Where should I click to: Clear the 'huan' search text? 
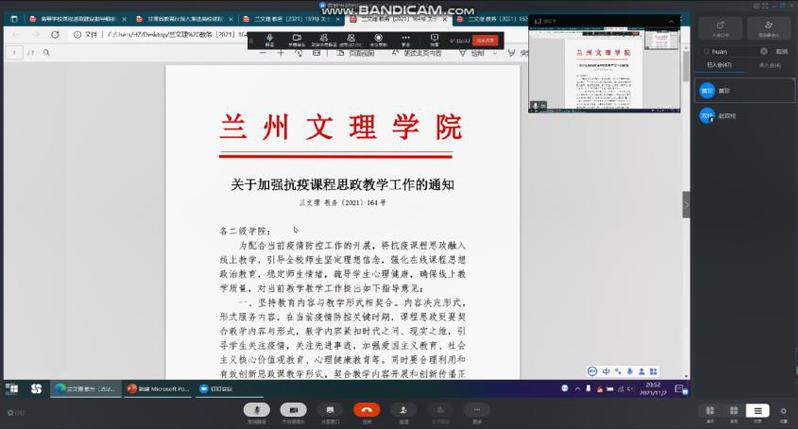[764, 51]
